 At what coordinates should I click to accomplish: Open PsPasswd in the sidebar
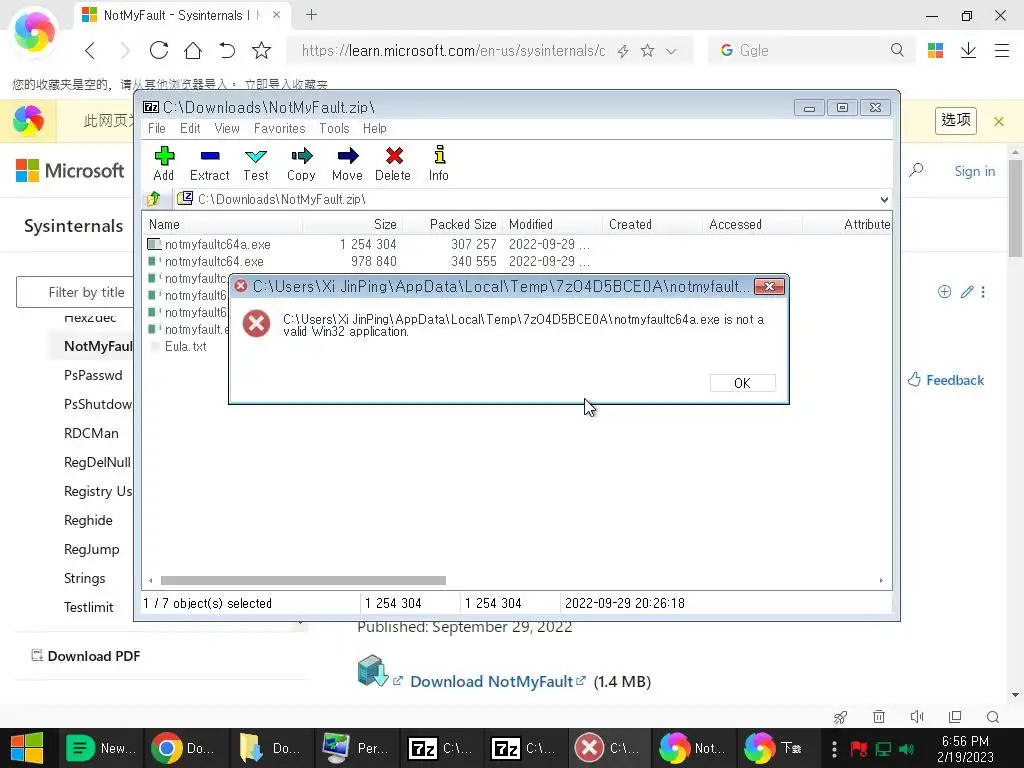coord(93,375)
